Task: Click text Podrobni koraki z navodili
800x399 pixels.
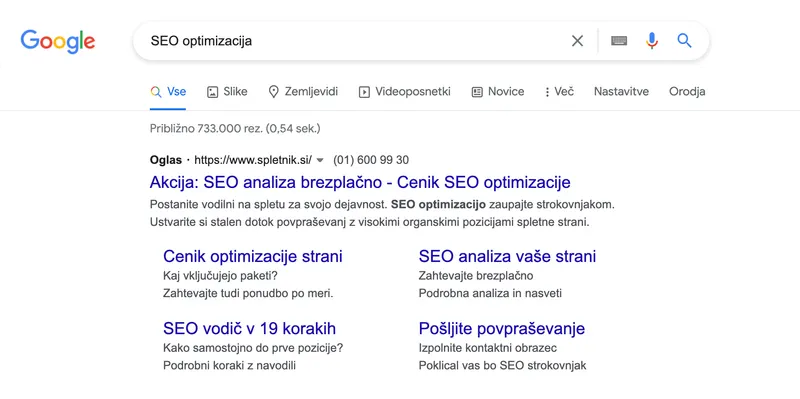Action: tap(230, 366)
